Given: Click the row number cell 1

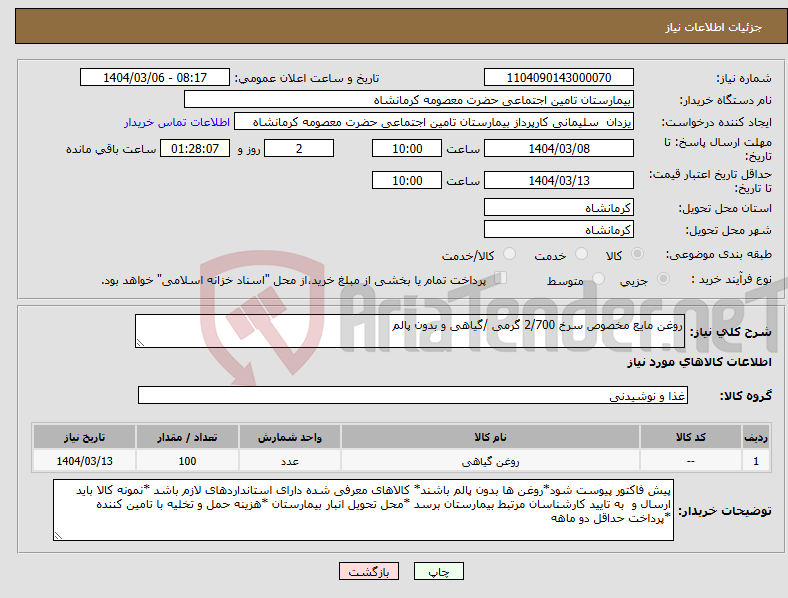Looking at the screenshot, I should tap(756, 461).
